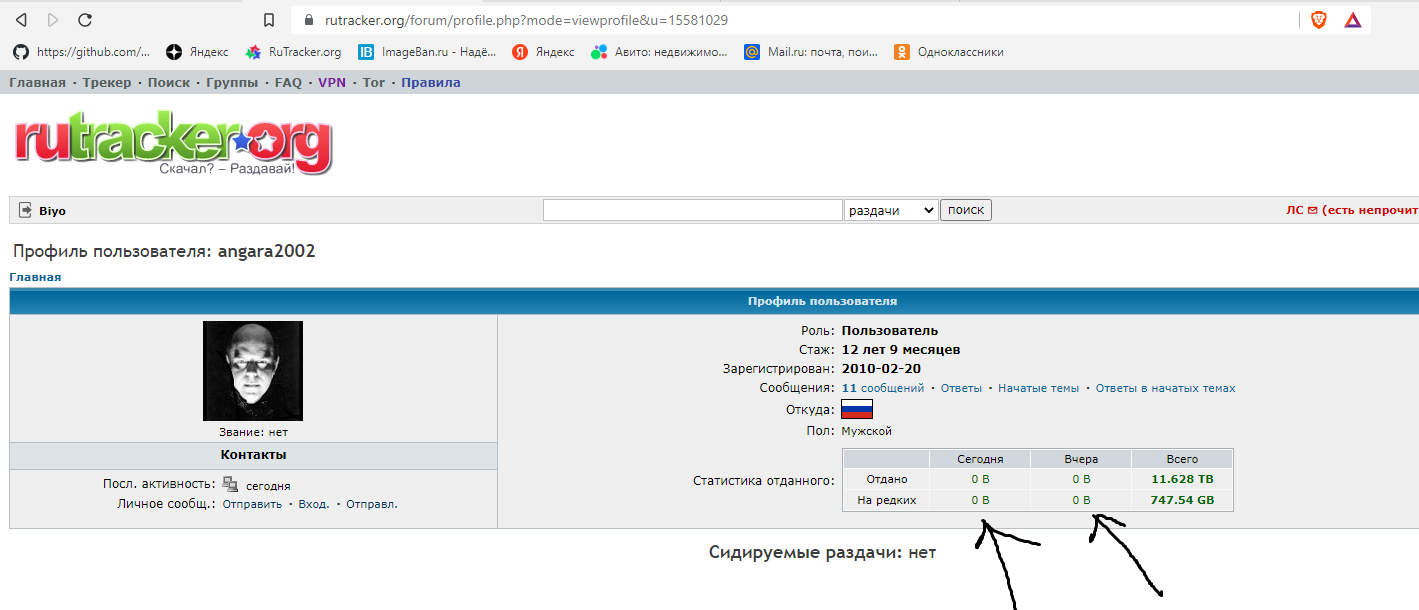Click 12 лет 9 месяцев value
Viewport: 1419px width, 610px height.
(x=901, y=350)
